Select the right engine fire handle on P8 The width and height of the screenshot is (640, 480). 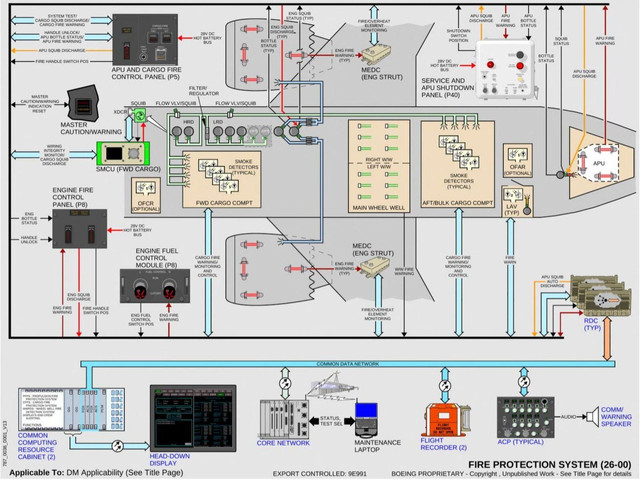(x=92, y=233)
